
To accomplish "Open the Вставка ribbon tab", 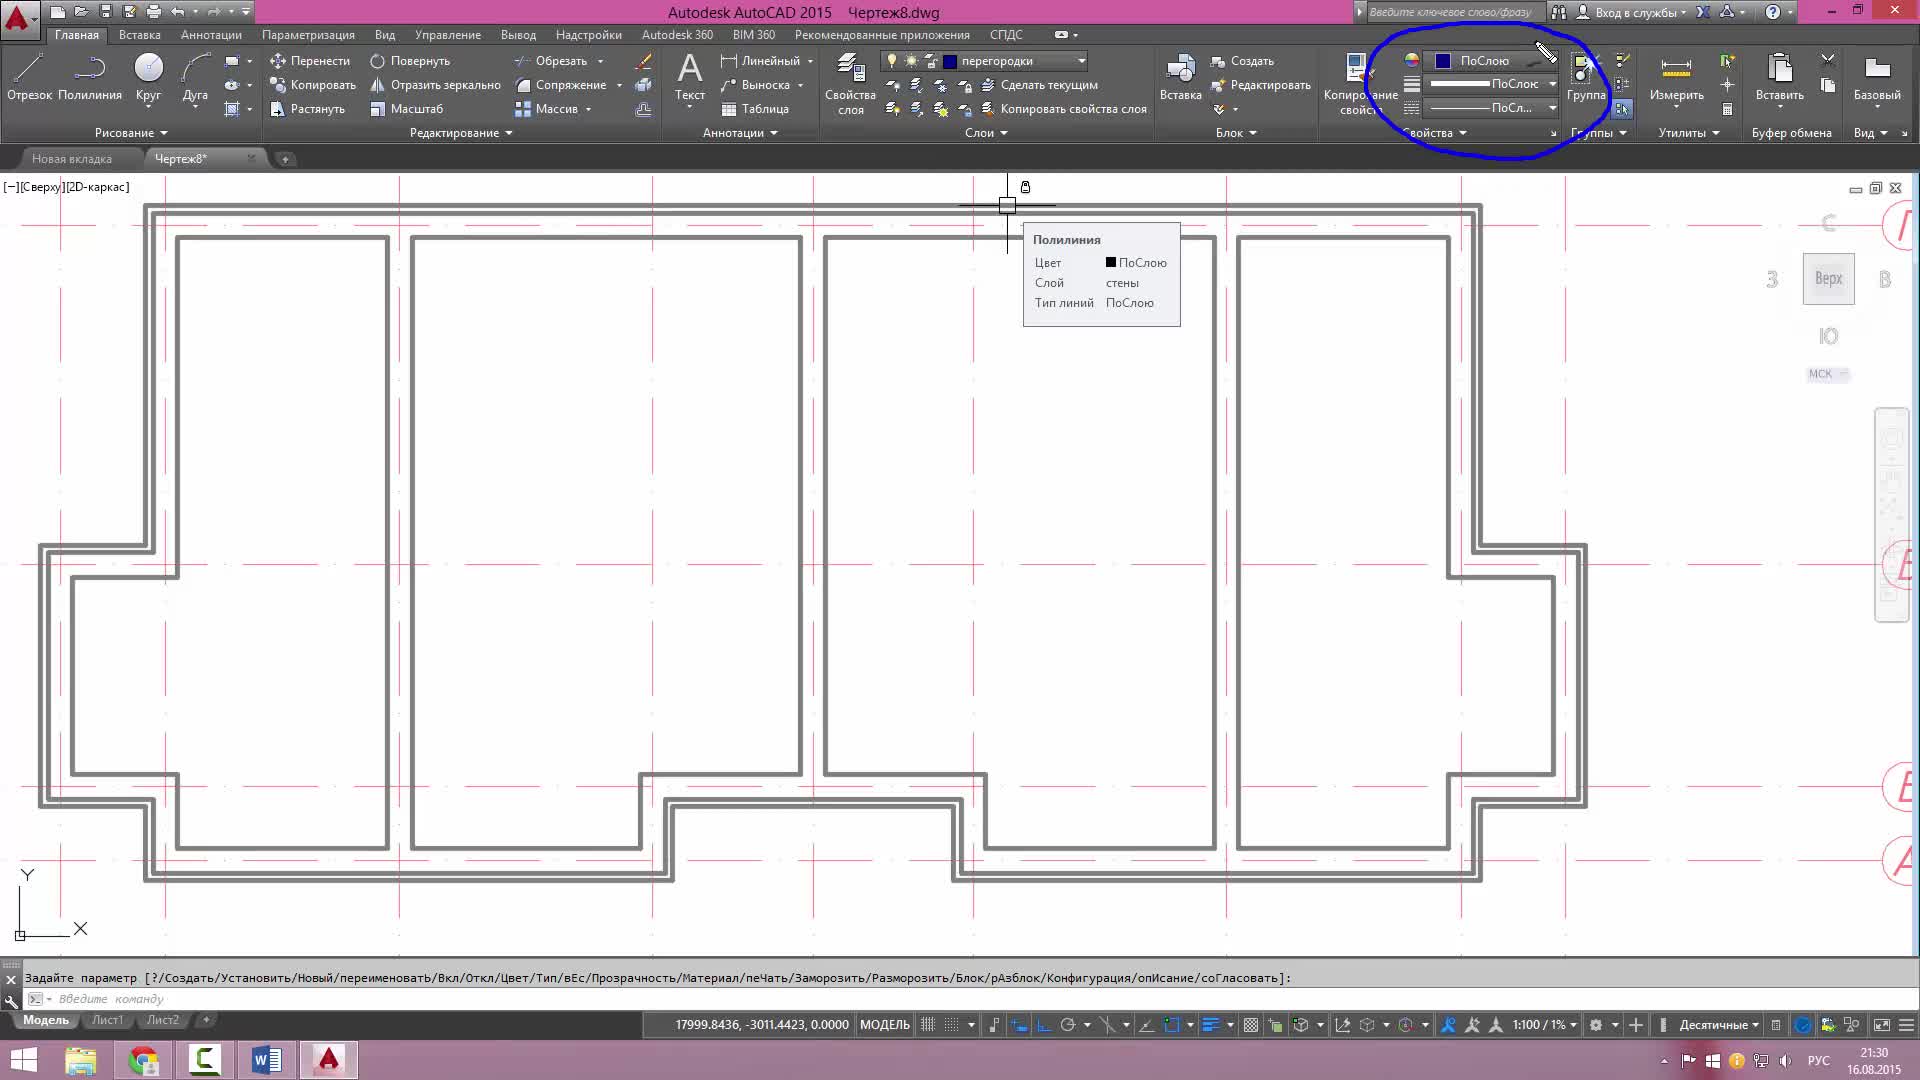I will pyautogui.click(x=139, y=35).
